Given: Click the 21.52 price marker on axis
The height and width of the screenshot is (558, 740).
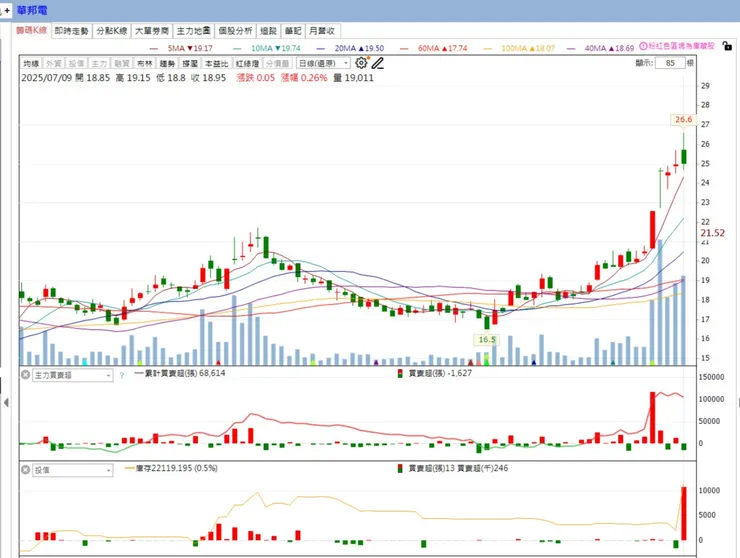Looking at the screenshot, I should coord(713,233).
